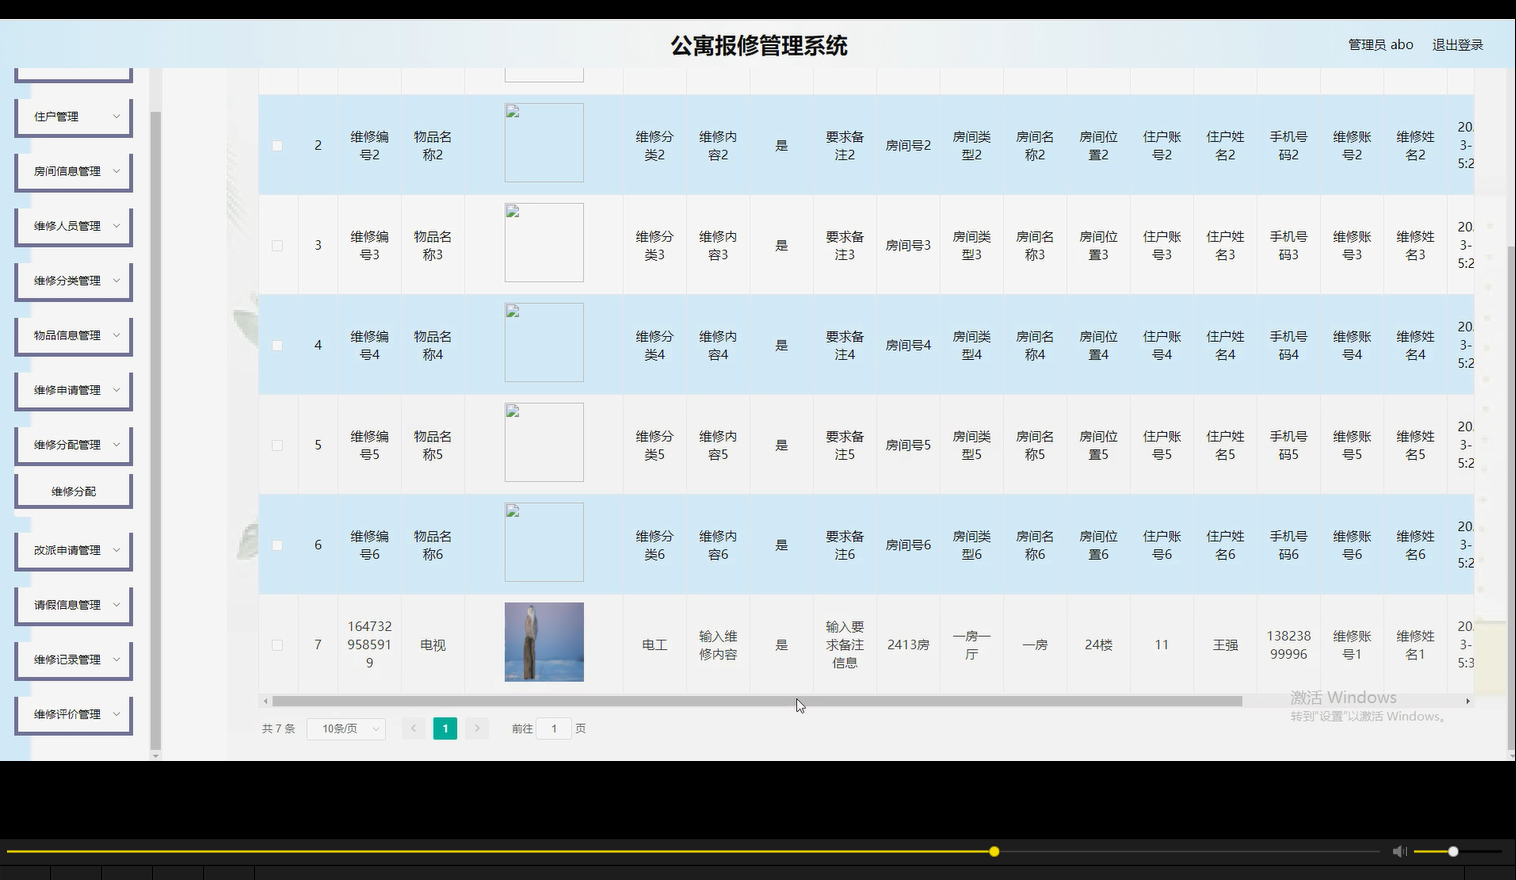Viewport: 1516px width, 880px height.
Task: Click the video progress slider
Action: click(x=993, y=851)
